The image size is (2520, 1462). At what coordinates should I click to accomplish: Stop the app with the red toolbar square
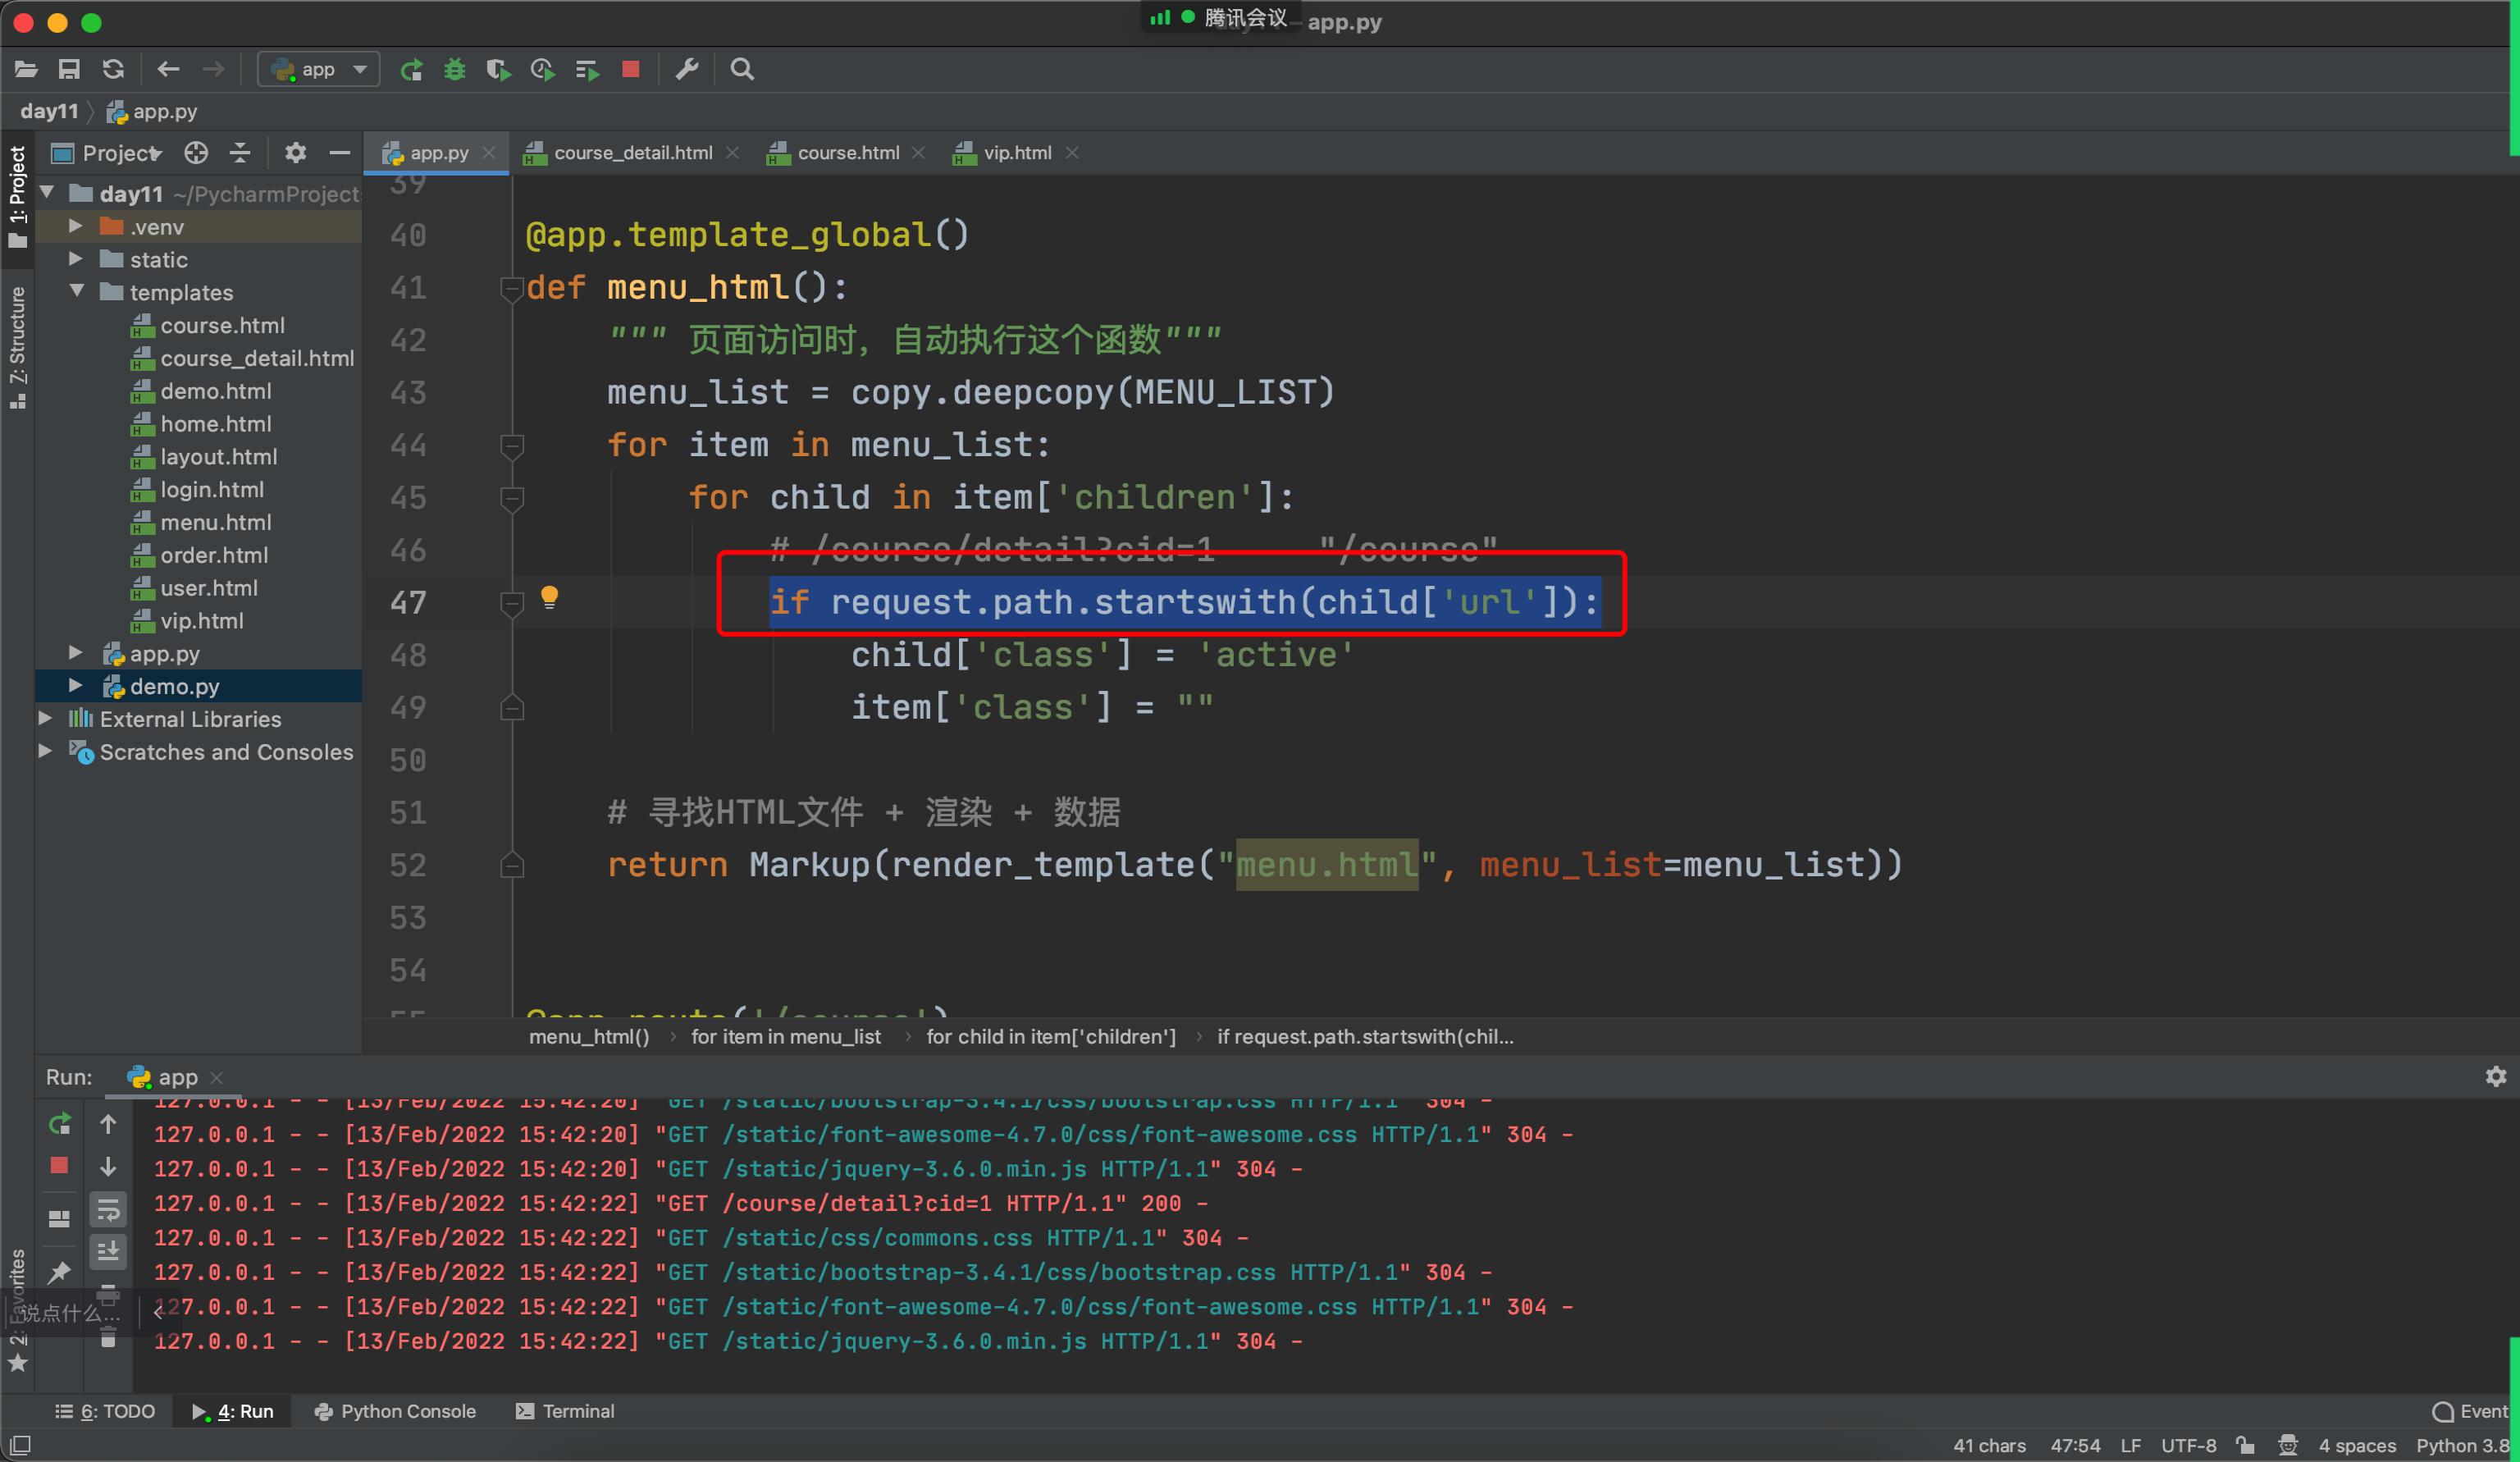click(630, 69)
